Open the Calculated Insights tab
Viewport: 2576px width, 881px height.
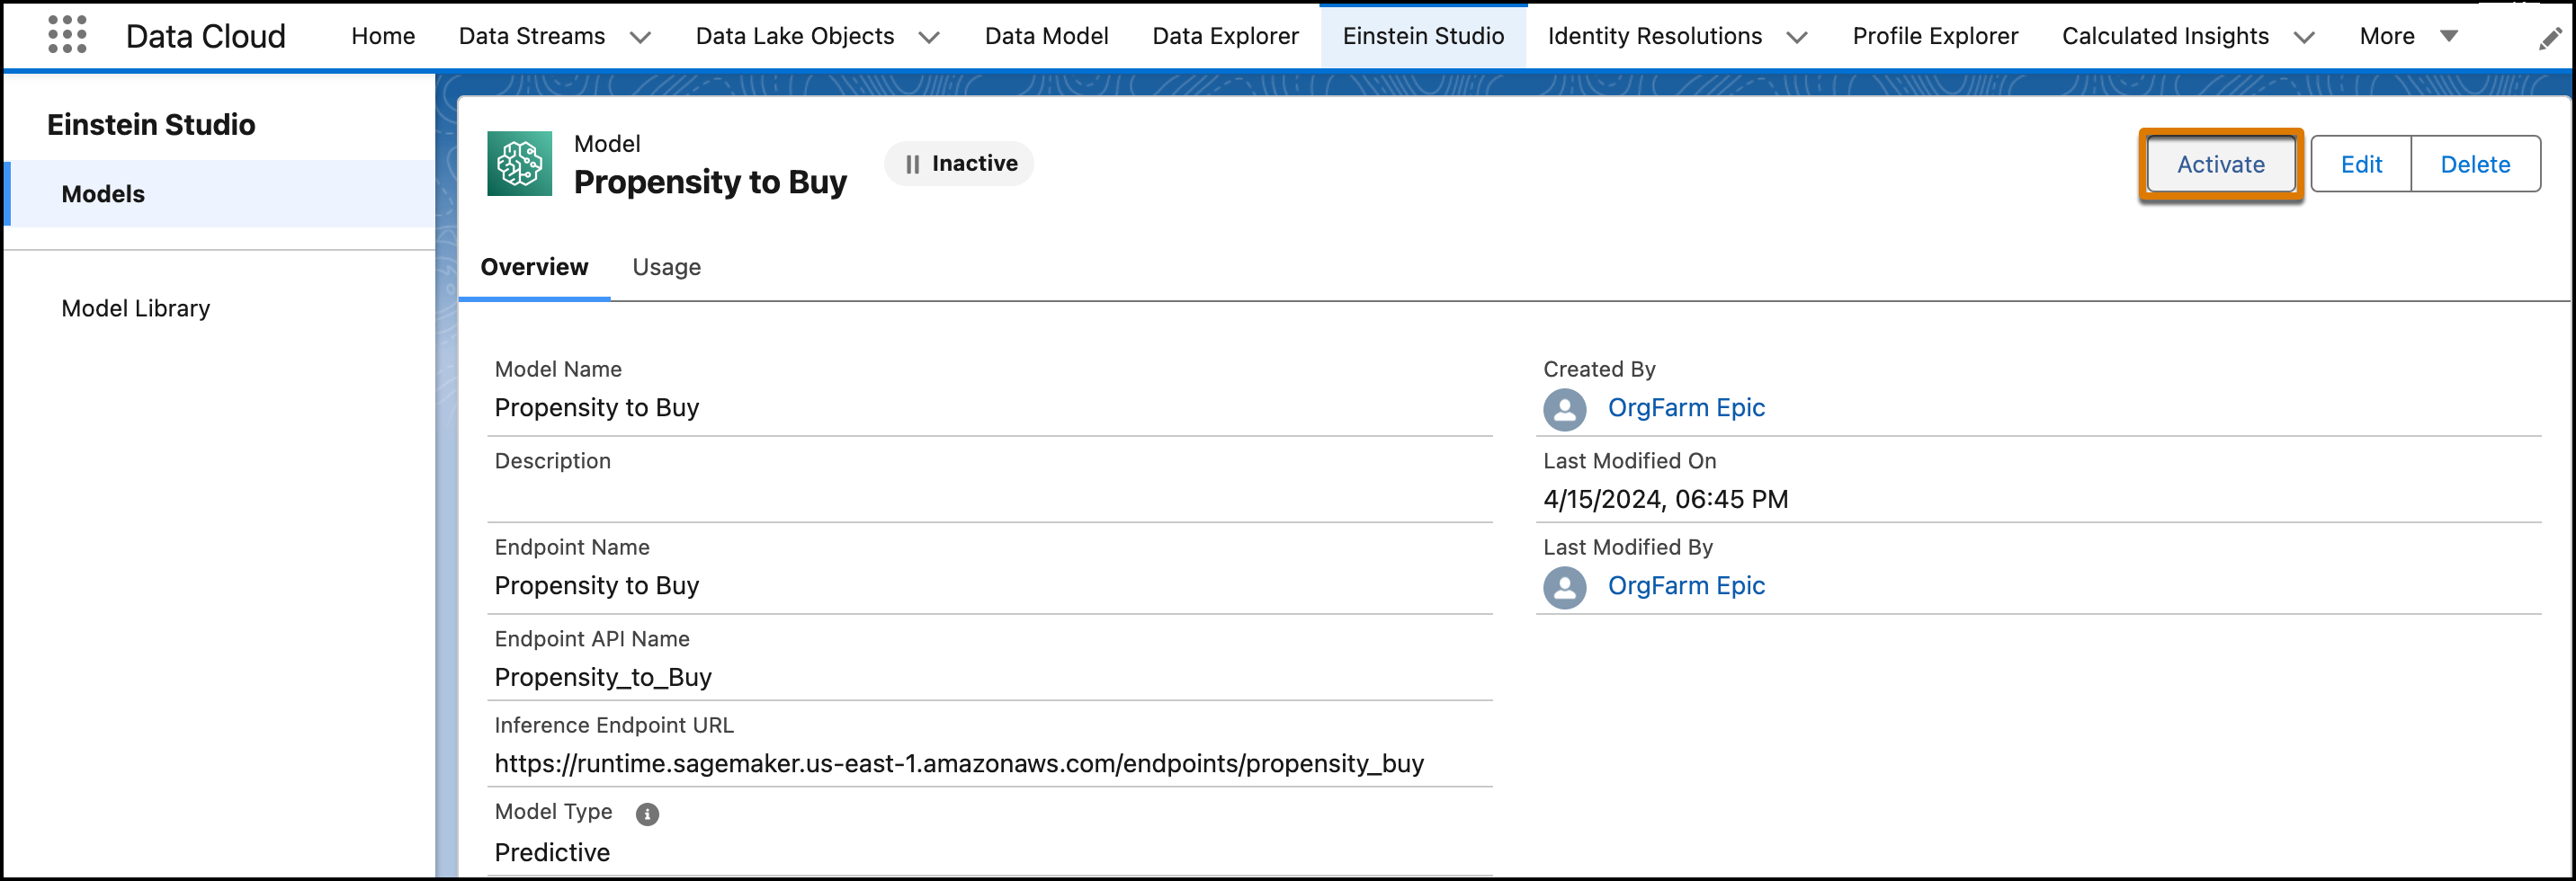(2165, 36)
